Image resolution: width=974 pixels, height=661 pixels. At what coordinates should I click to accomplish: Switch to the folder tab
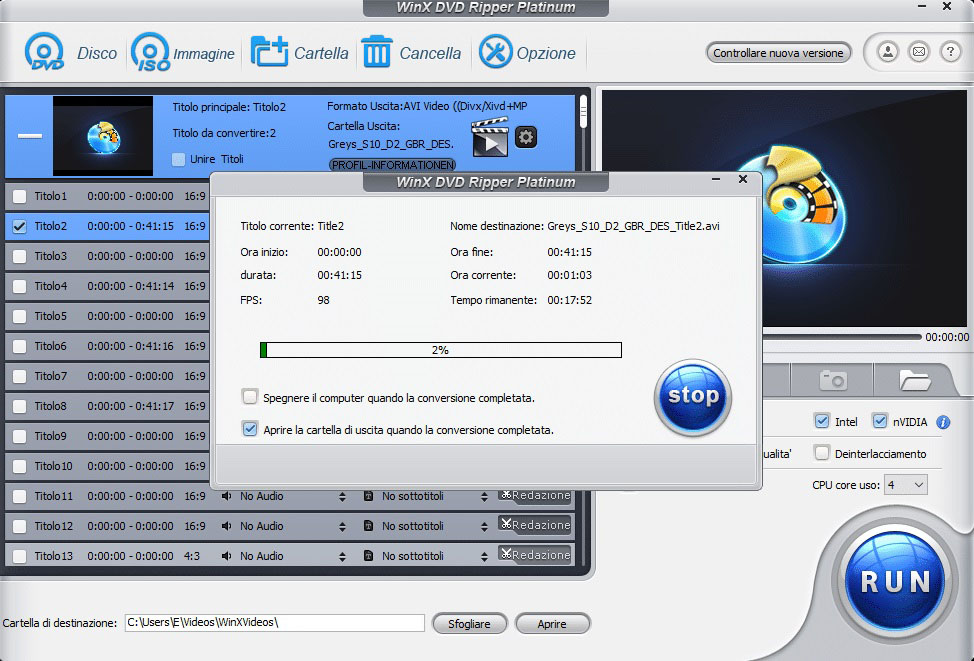coord(914,380)
